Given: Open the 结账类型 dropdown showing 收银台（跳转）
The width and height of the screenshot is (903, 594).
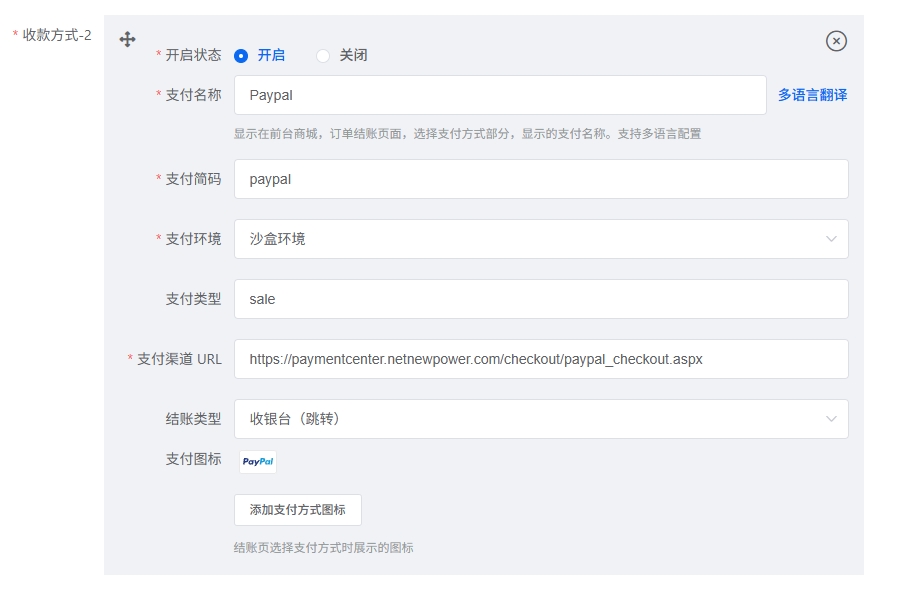Looking at the screenshot, I should coord(541,419).
